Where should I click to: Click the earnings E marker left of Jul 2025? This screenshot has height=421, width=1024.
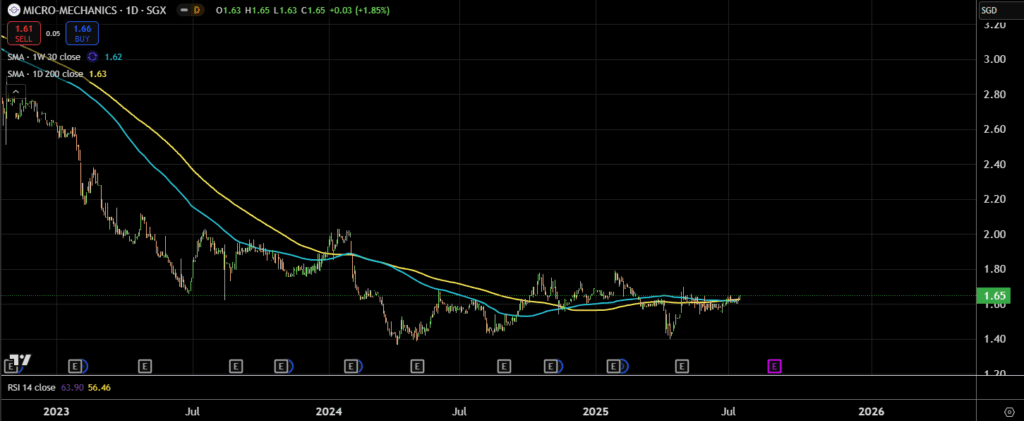[681, 367]
